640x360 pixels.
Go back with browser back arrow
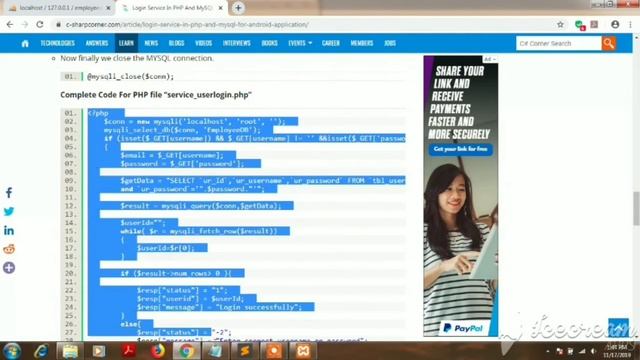click(x=10, y=24)
